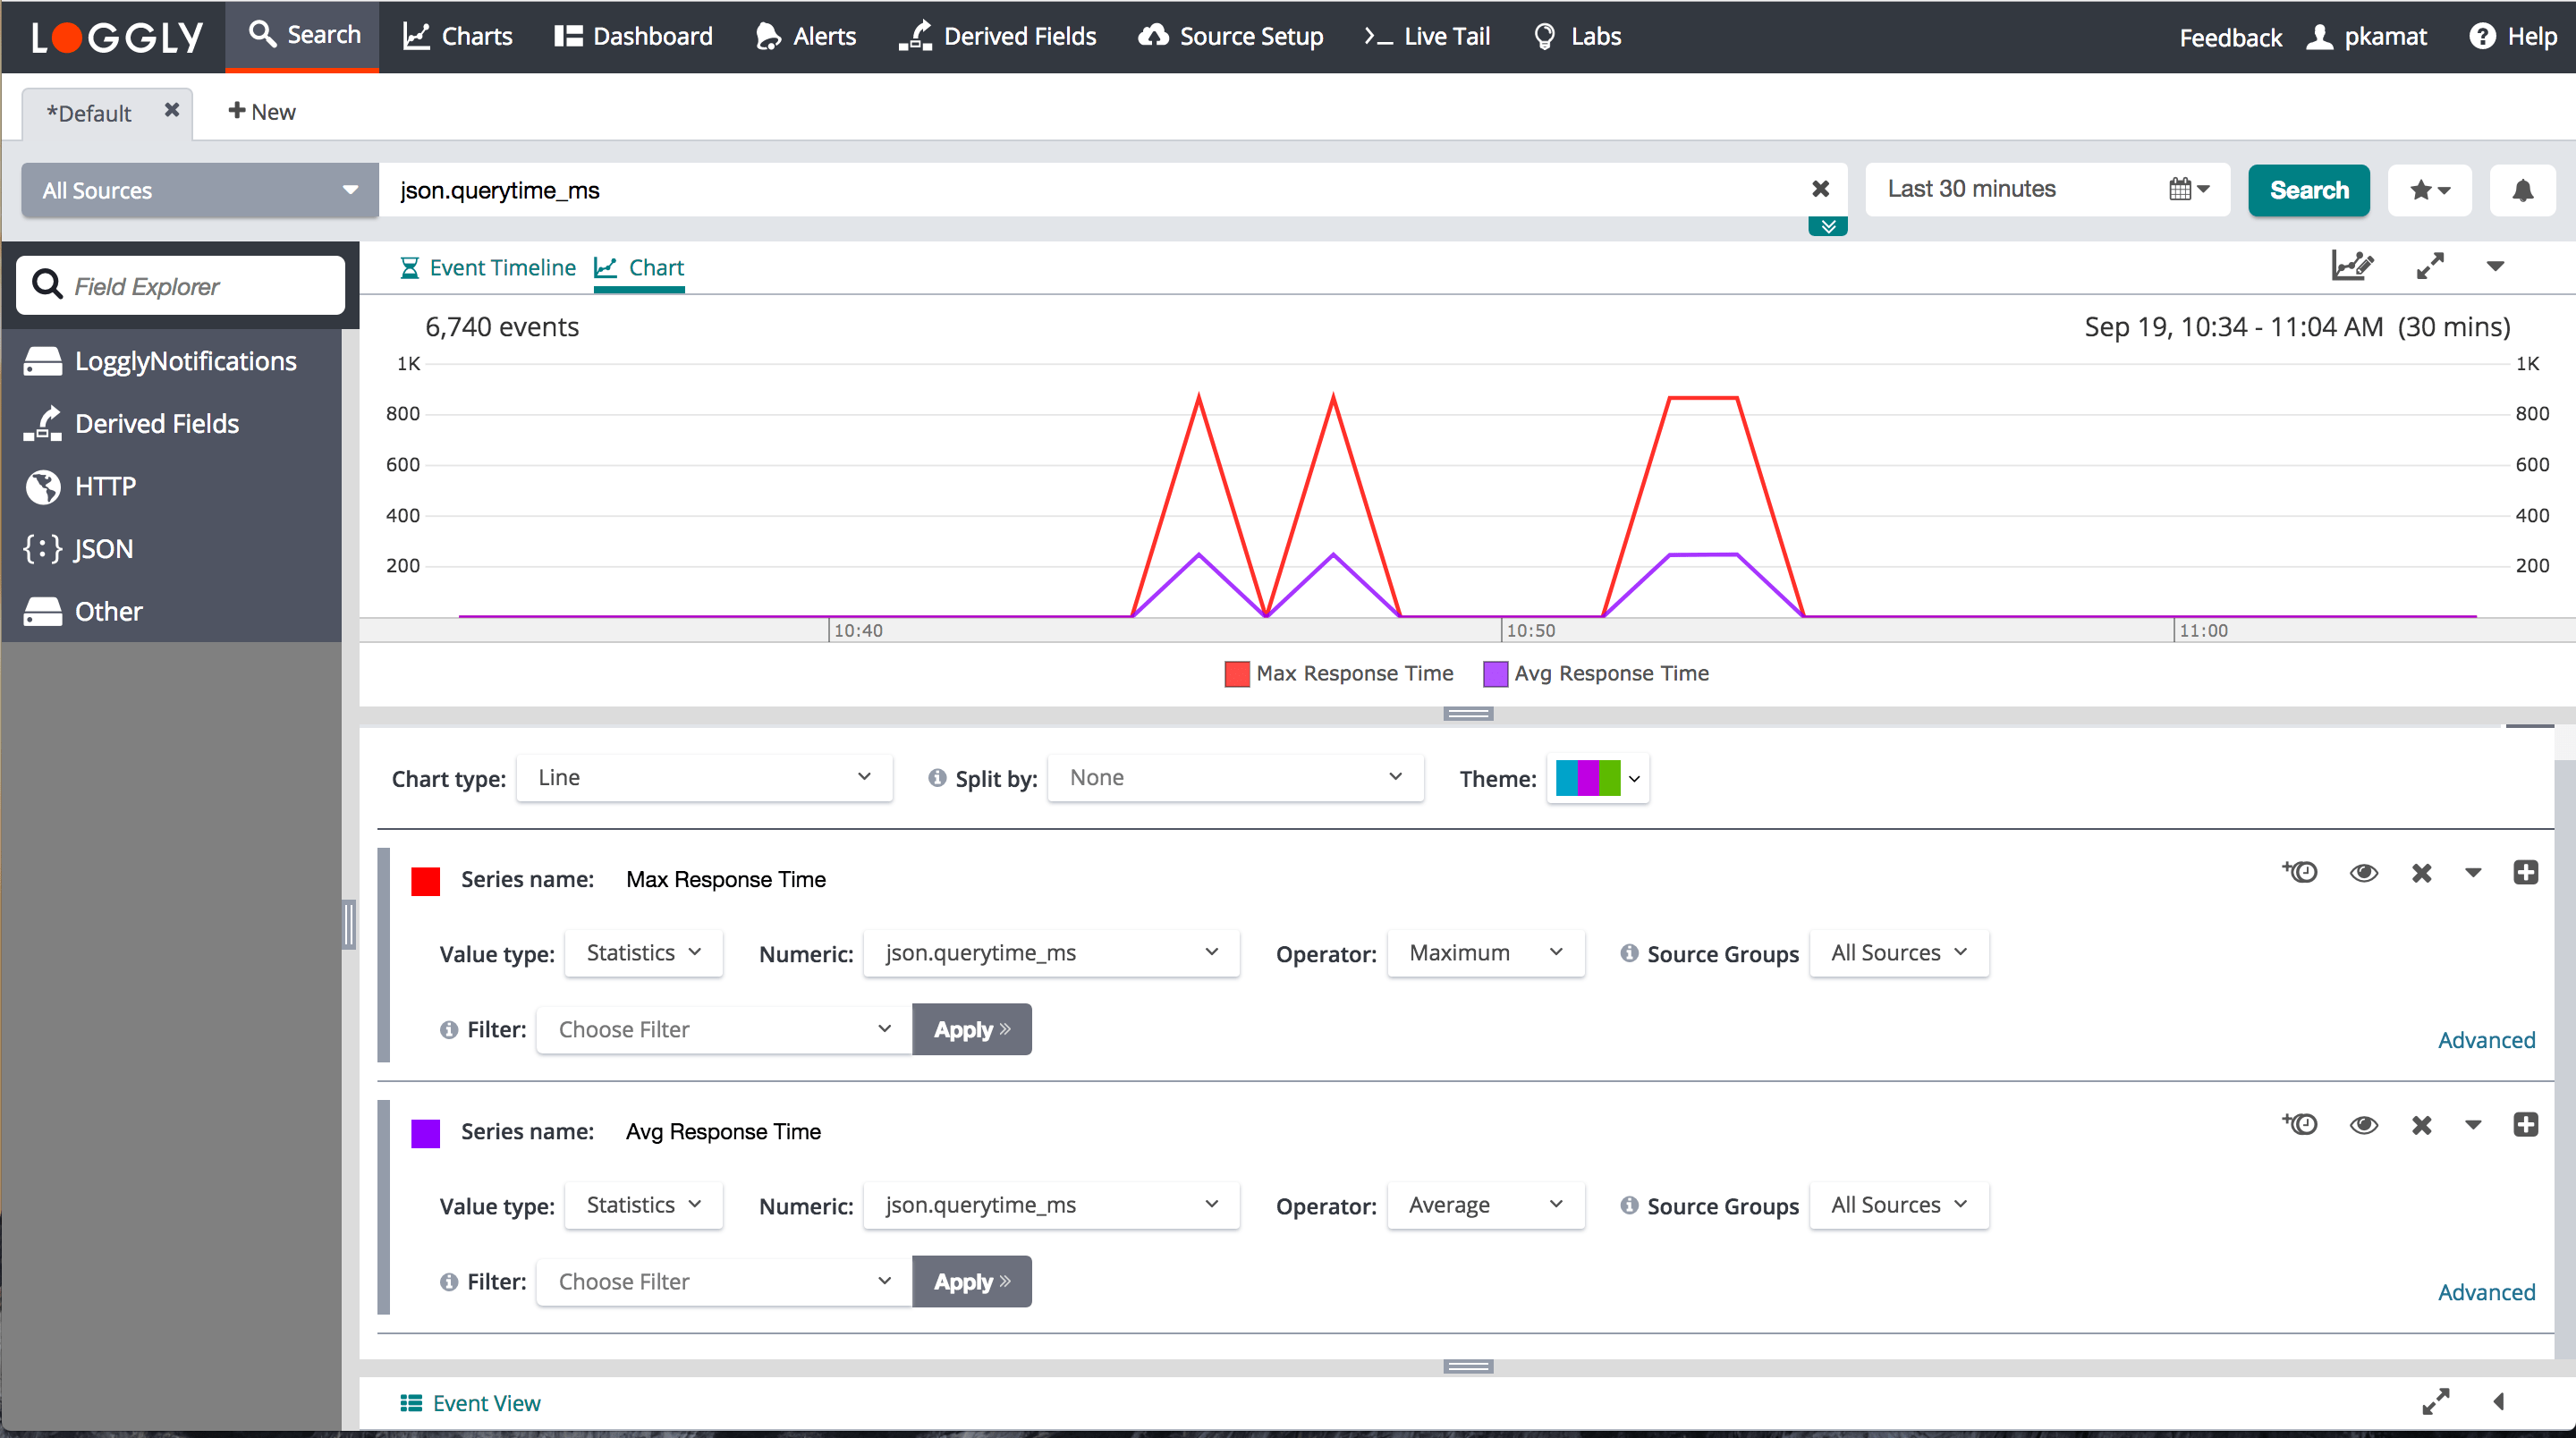
Task: Open Advanced settings for Max Response Time
Action: [x=2485, y=1040]
